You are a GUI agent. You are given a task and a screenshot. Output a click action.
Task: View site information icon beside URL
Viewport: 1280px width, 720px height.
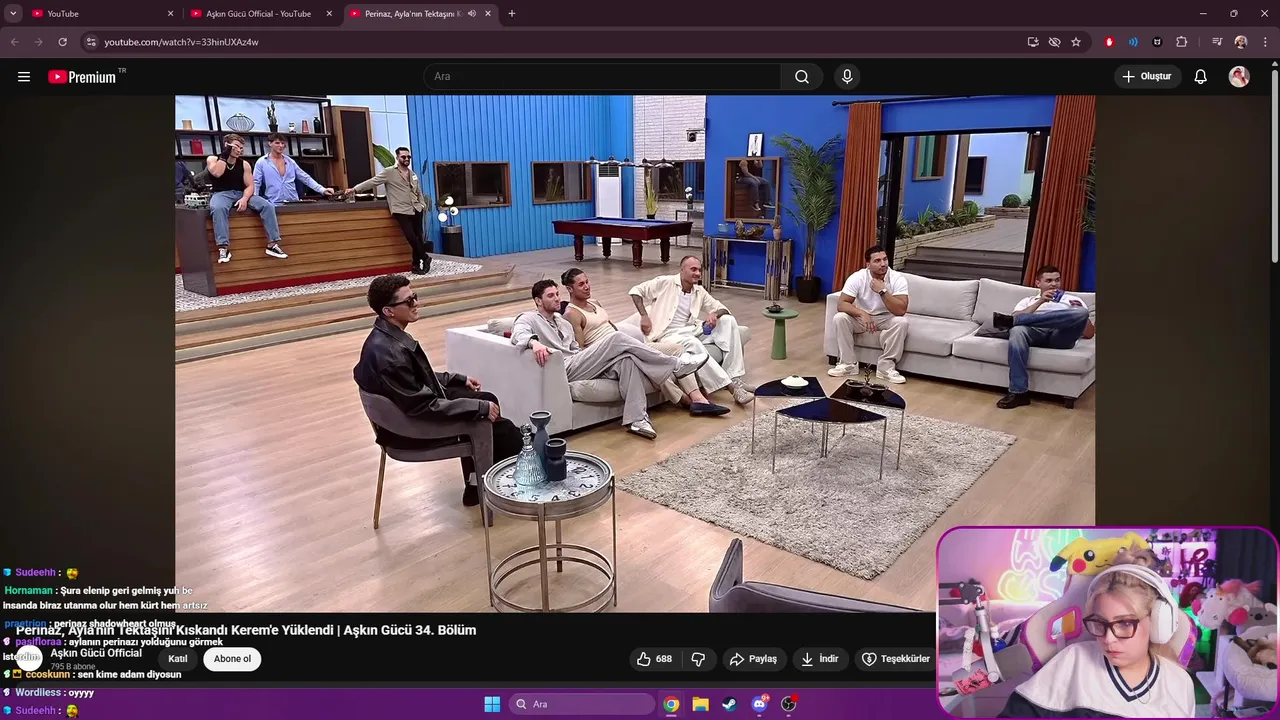click(x=90, y=42)
